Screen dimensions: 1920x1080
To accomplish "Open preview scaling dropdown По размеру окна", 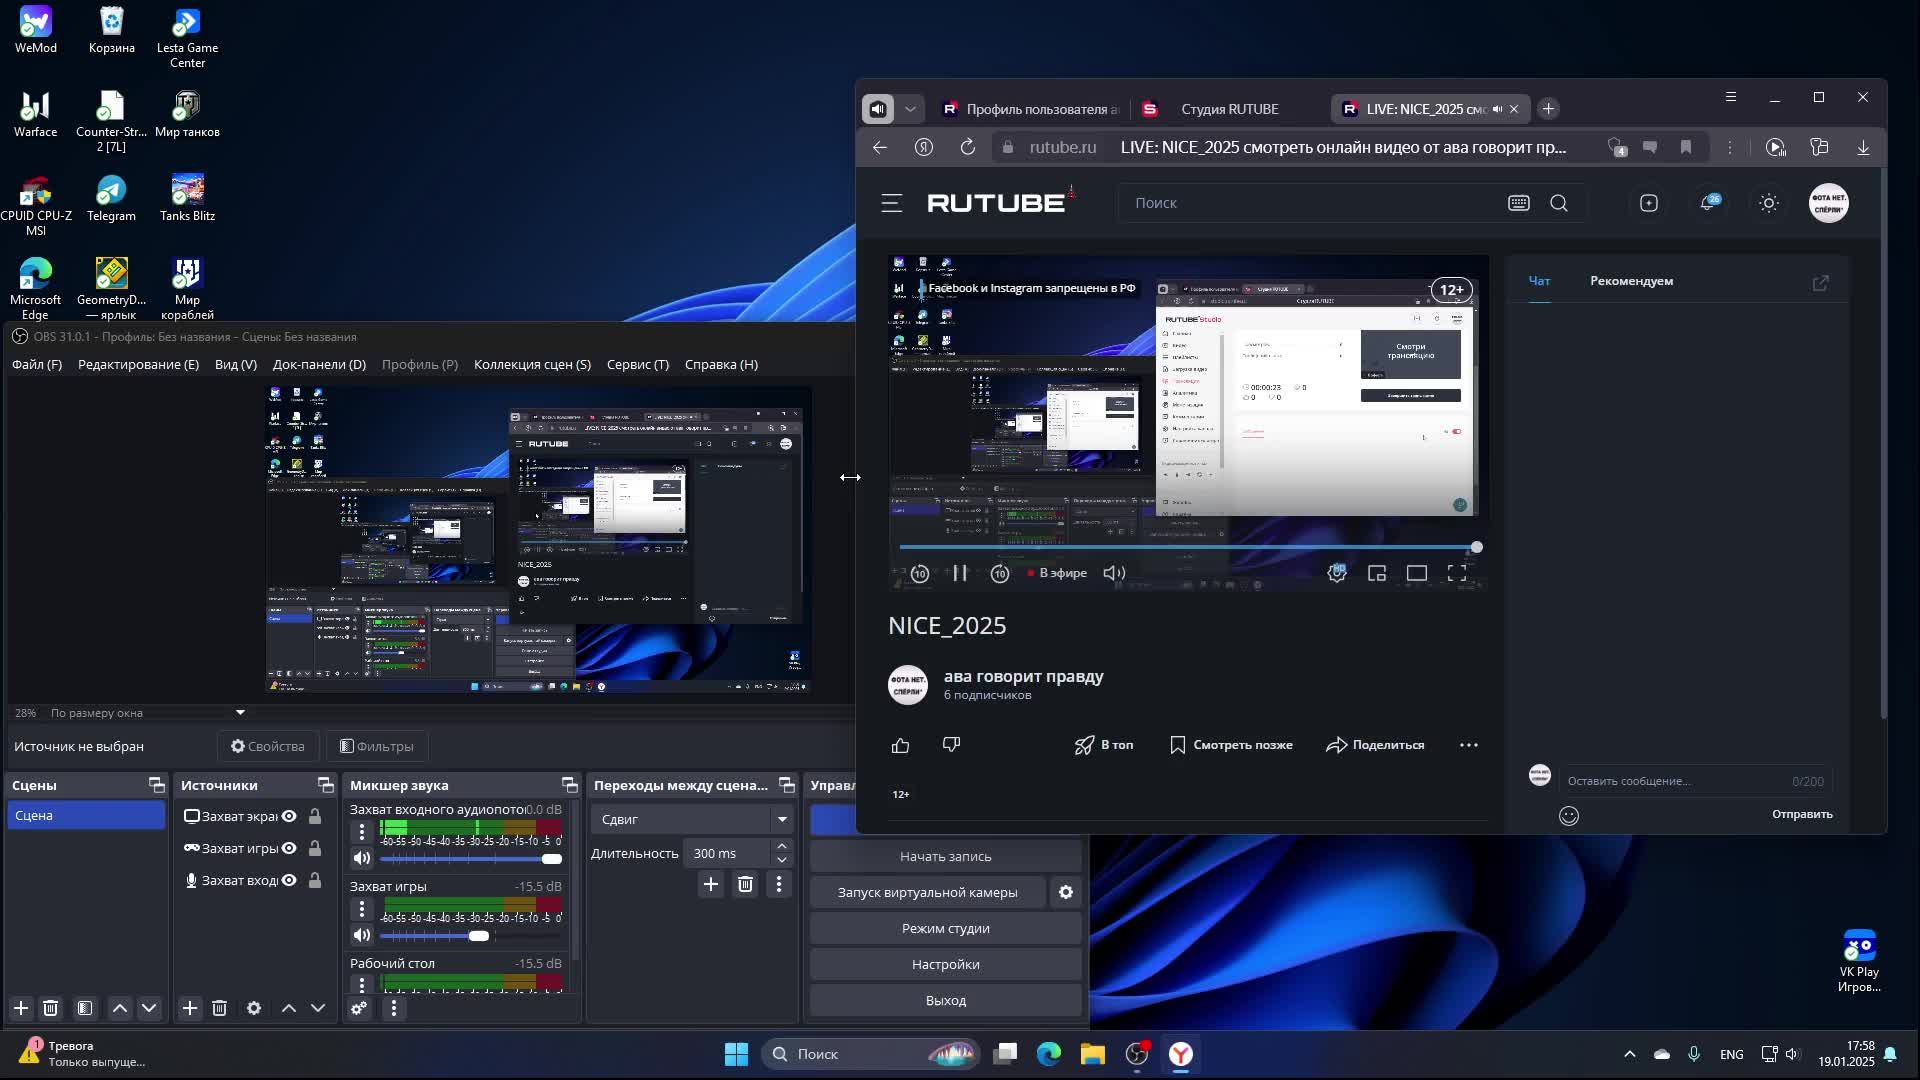I will 147,712.
